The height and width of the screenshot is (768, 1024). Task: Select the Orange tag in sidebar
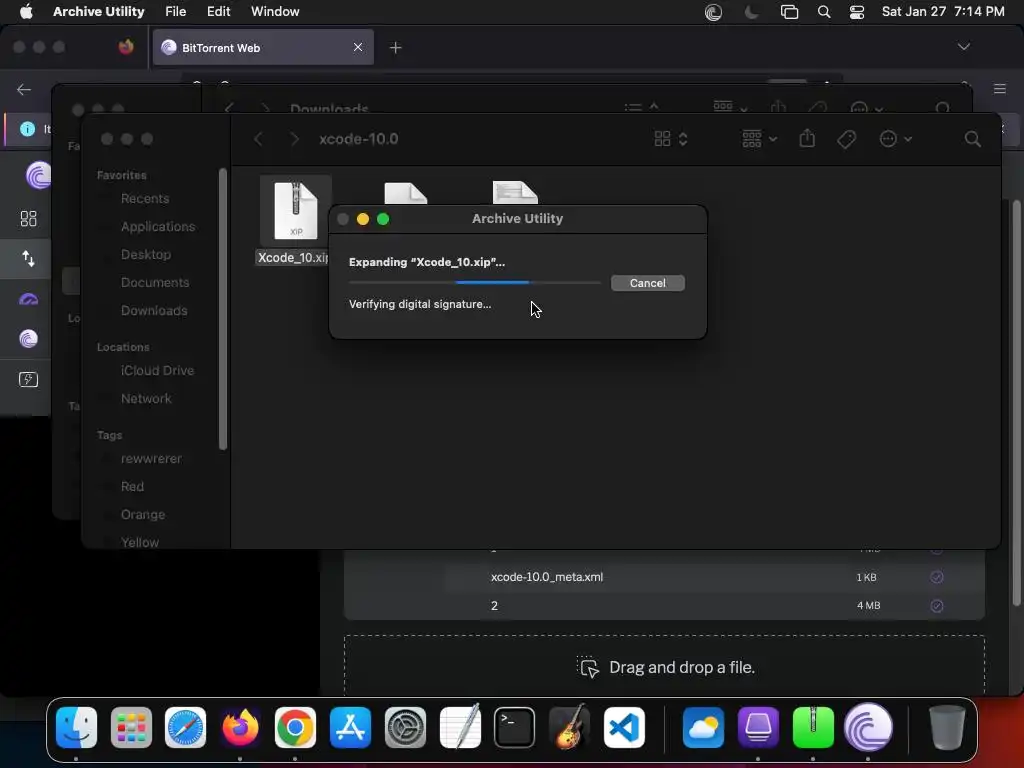pyautogui.click(x=142, y=515)
